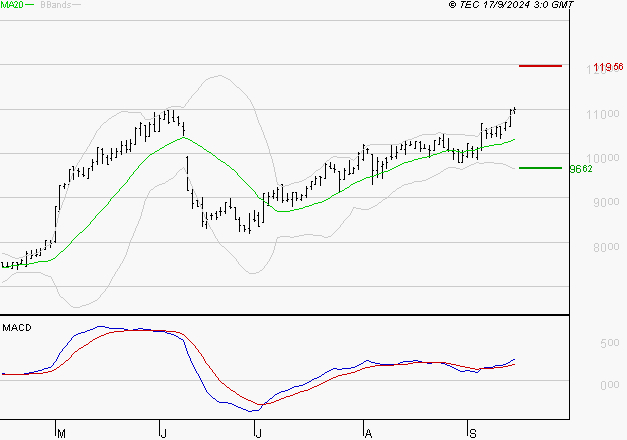Click the TEC 17/9/2024 copyright text
The image size is (627, 440).
tap(511, 5)
